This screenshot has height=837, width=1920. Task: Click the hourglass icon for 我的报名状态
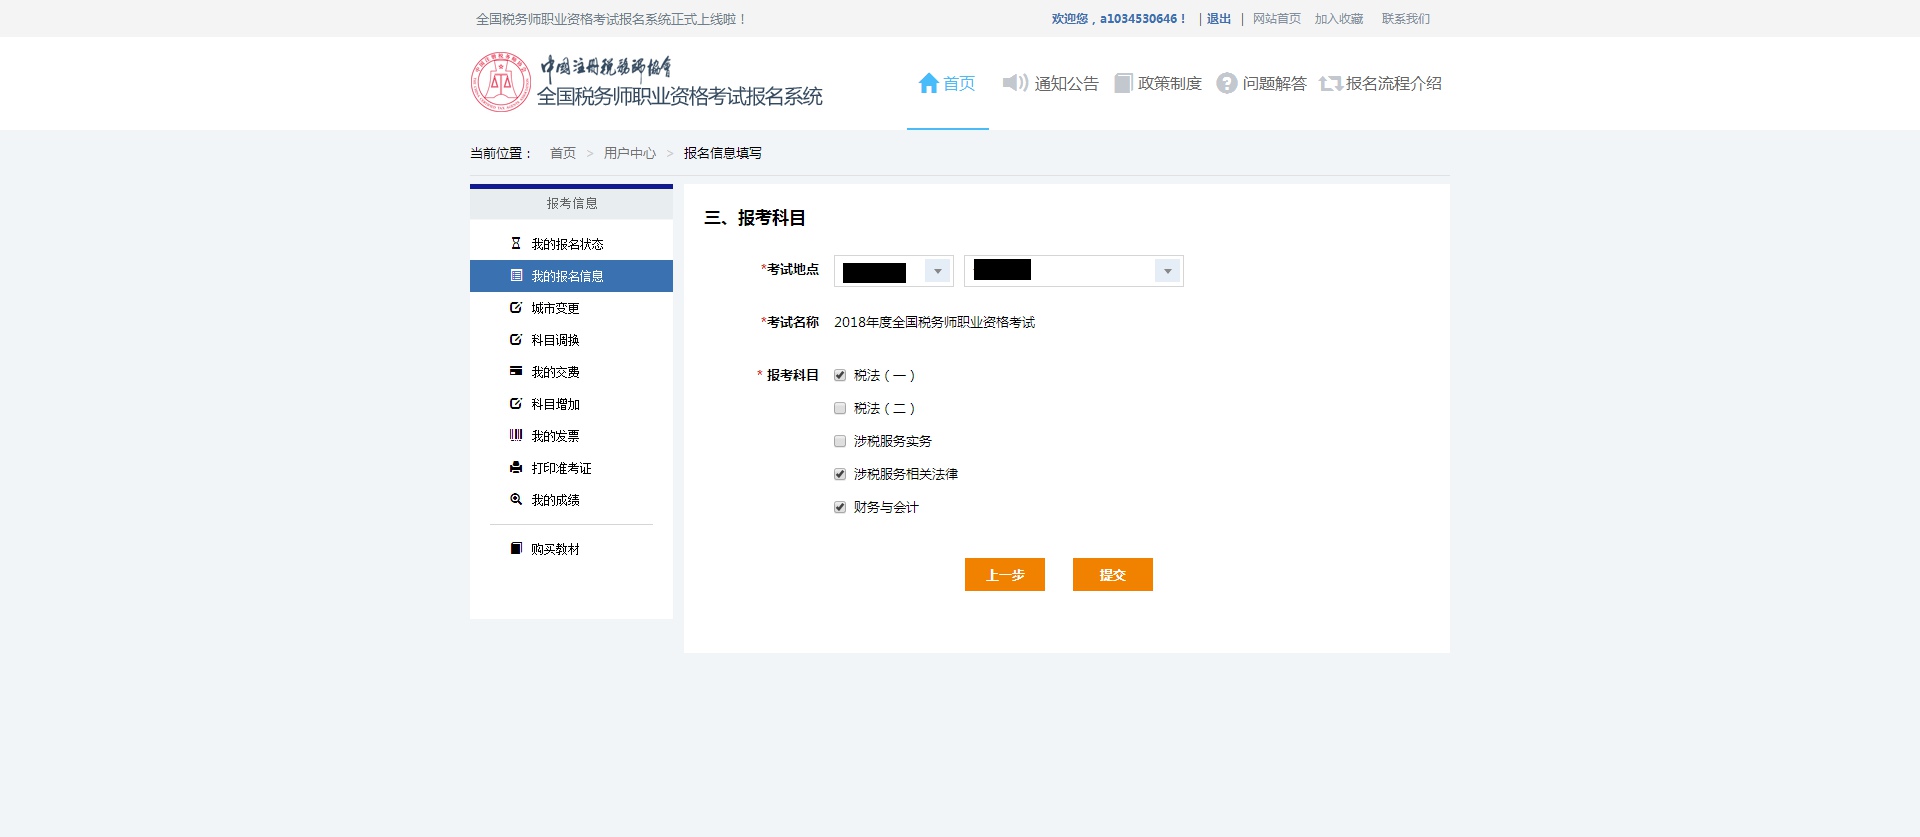point(516,244)
